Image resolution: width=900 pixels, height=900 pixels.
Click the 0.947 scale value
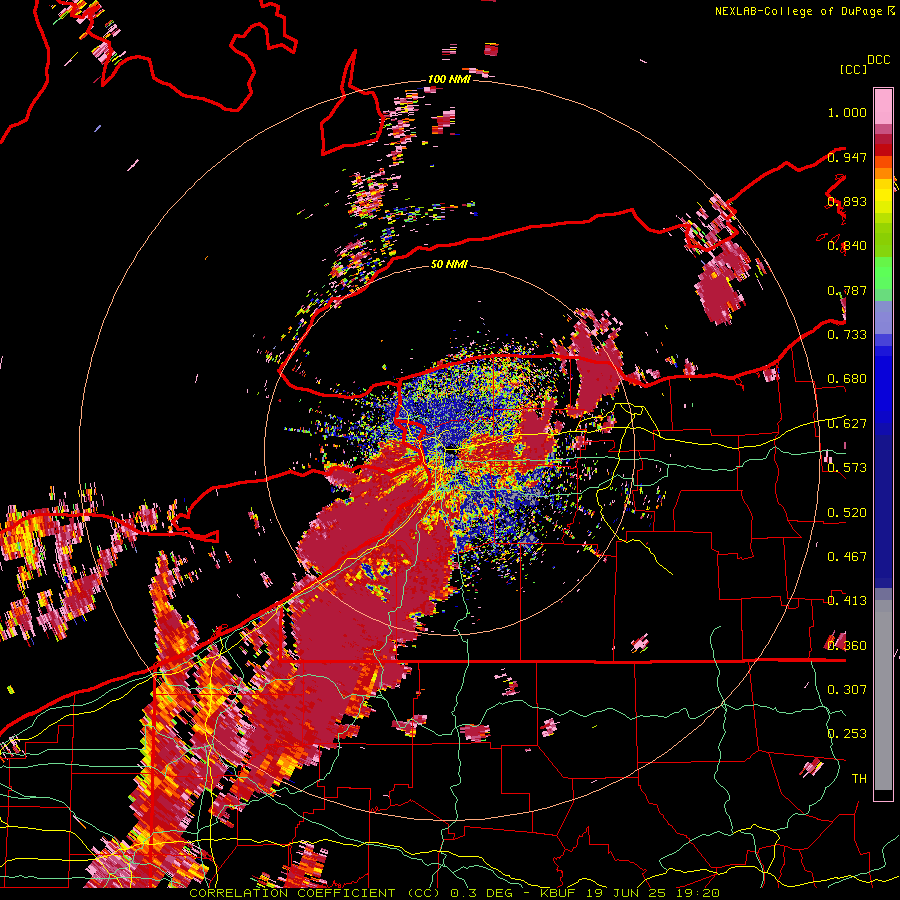tap(847, 157)
